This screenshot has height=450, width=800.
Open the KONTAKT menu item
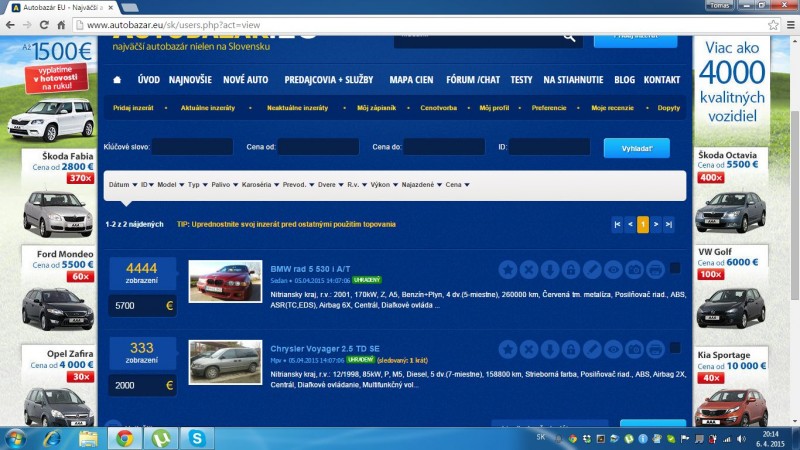[x=662, y=80]
